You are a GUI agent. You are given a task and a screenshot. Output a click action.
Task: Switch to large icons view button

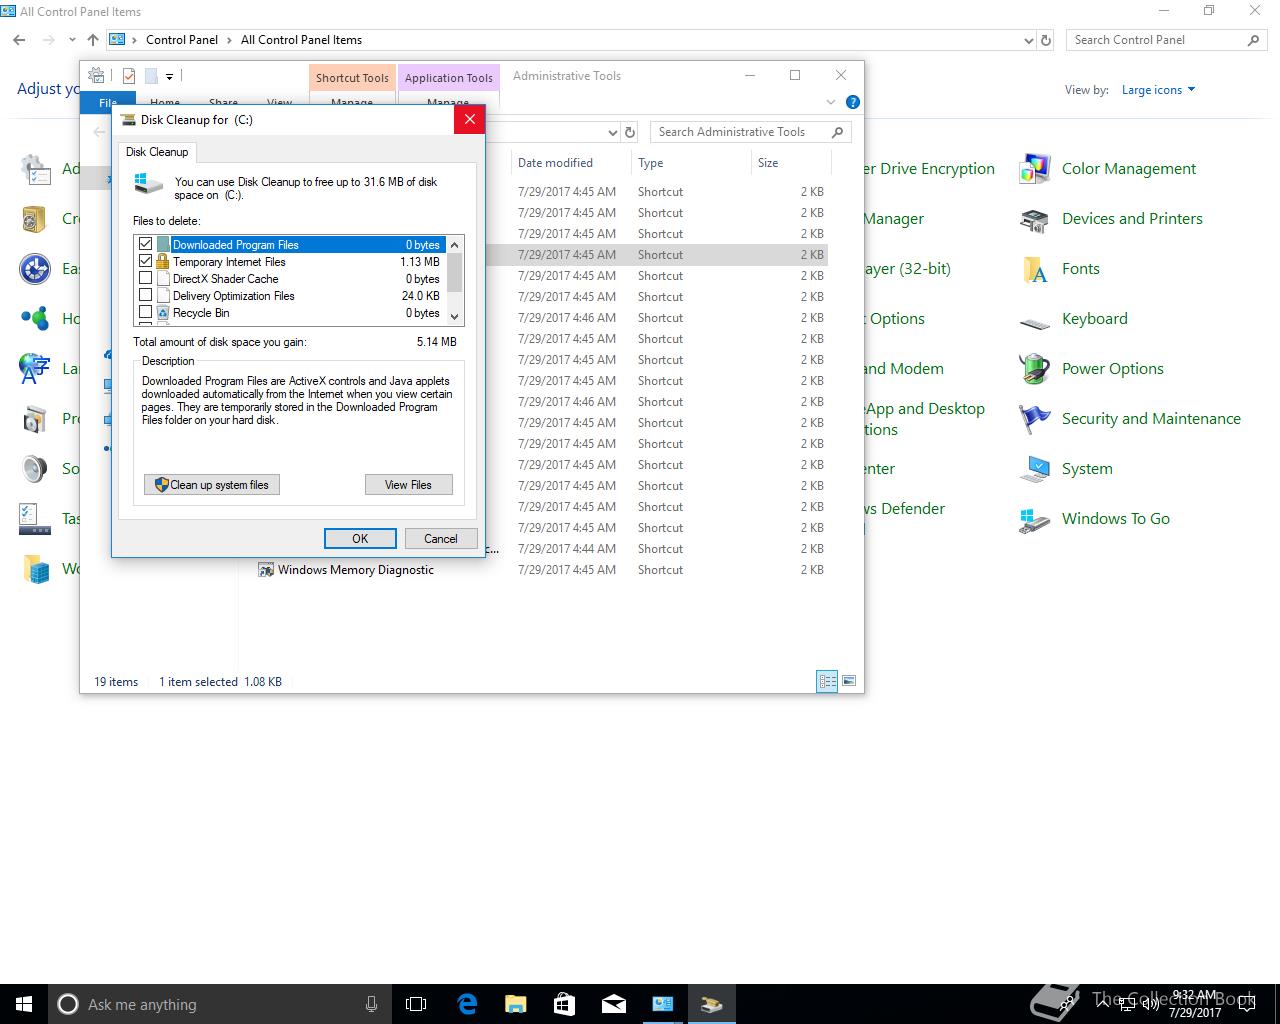(x=849, y=682)
